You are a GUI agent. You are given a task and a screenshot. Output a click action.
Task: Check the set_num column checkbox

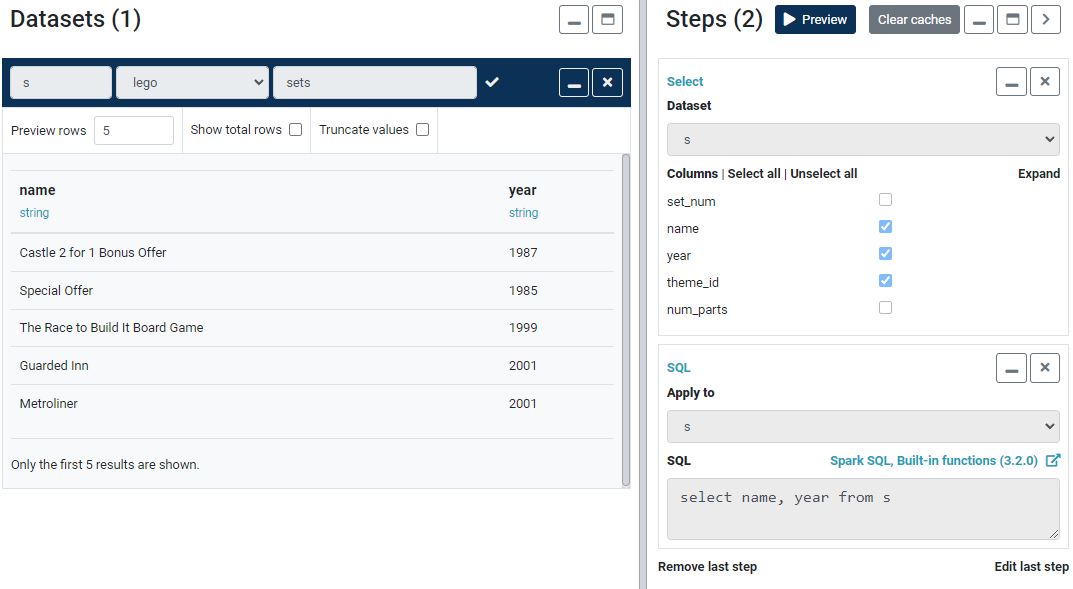(x=885, y=199)
